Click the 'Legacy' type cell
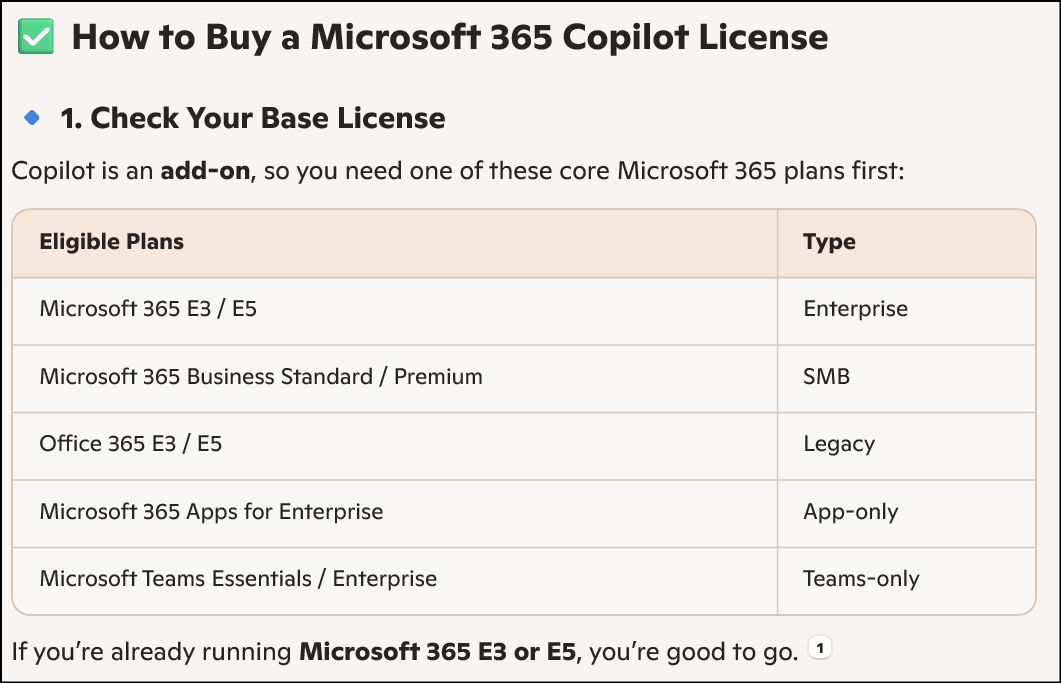 tap(839, 444)
